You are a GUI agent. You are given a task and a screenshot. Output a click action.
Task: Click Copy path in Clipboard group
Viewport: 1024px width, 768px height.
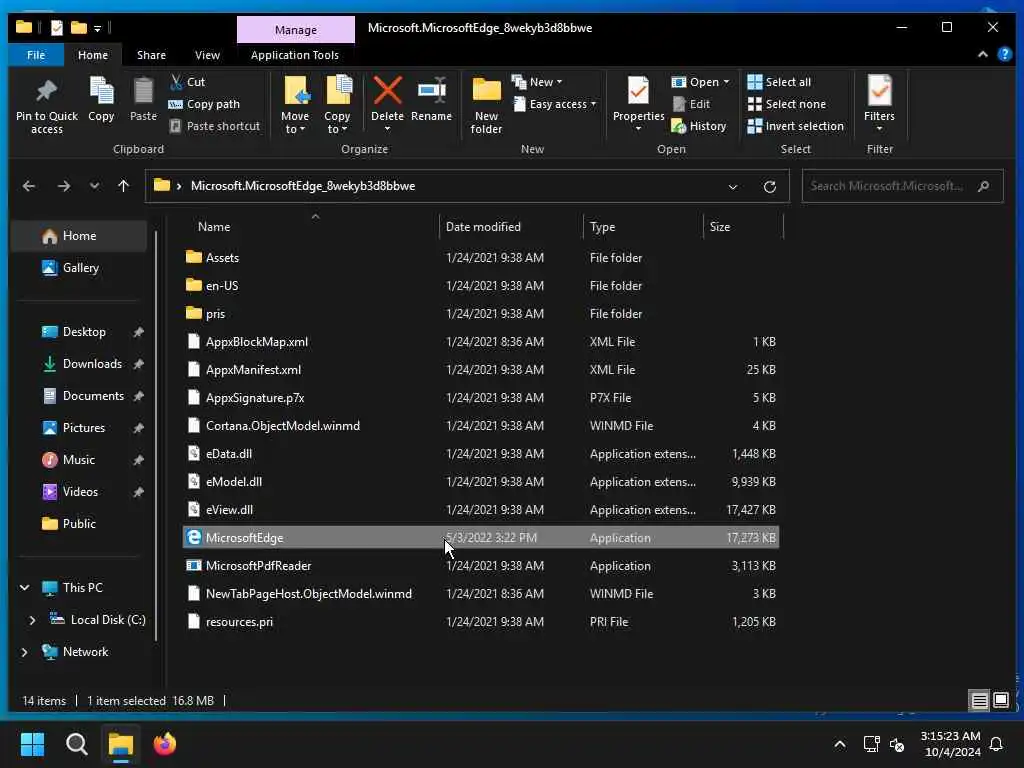coord(204,104)
